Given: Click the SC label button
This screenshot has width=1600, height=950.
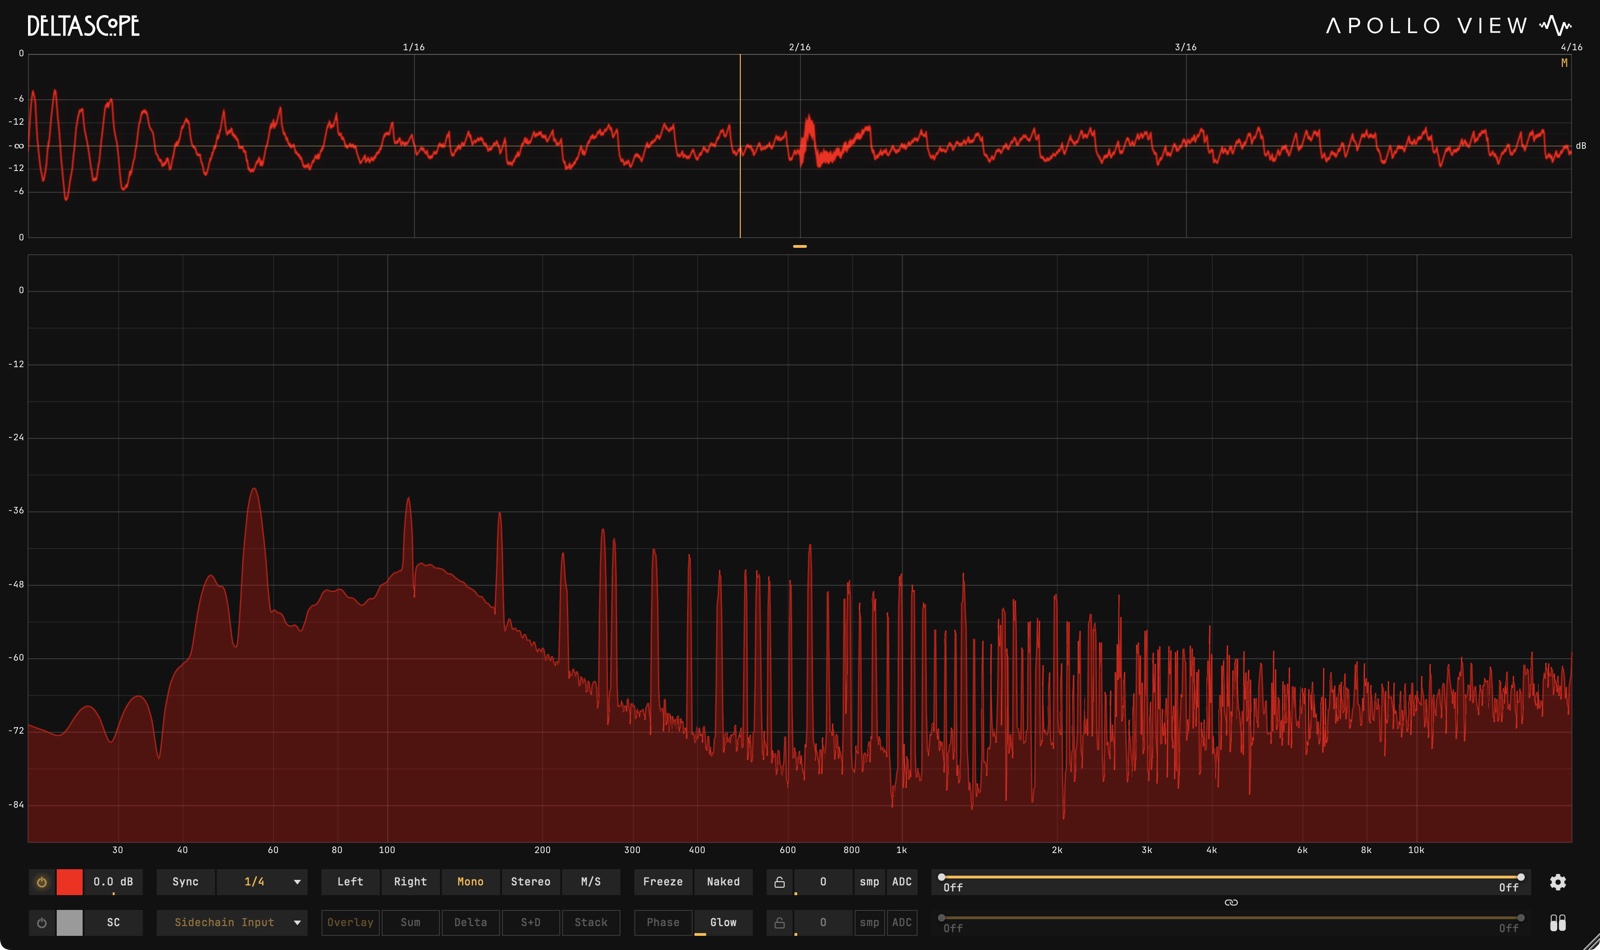Looking at the screenshot, I should (x=113, y=923).
